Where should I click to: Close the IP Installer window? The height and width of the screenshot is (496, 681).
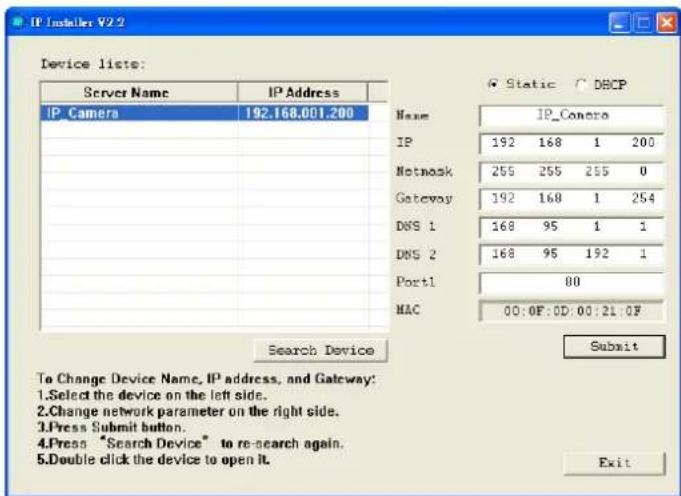(662, 20)
